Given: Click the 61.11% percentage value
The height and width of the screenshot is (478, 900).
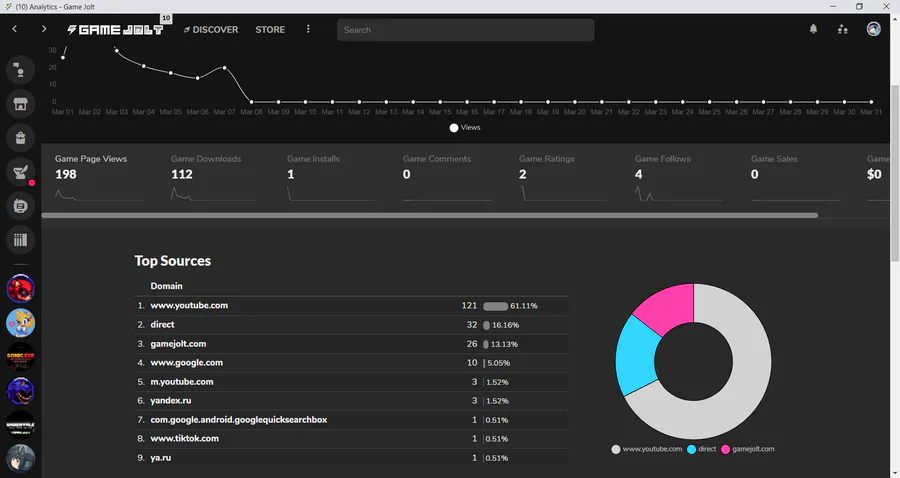Looking at the screenshot, I should click(x=523, y=306).
